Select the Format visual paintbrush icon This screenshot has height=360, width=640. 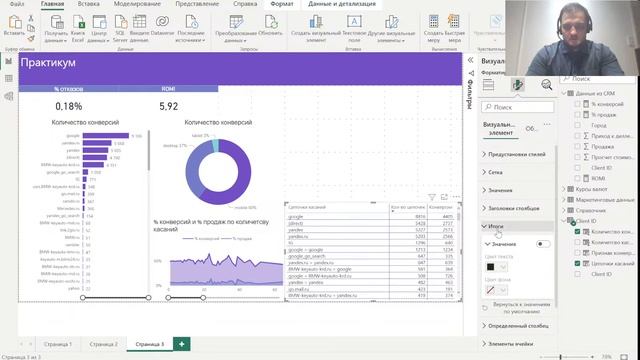518,85
